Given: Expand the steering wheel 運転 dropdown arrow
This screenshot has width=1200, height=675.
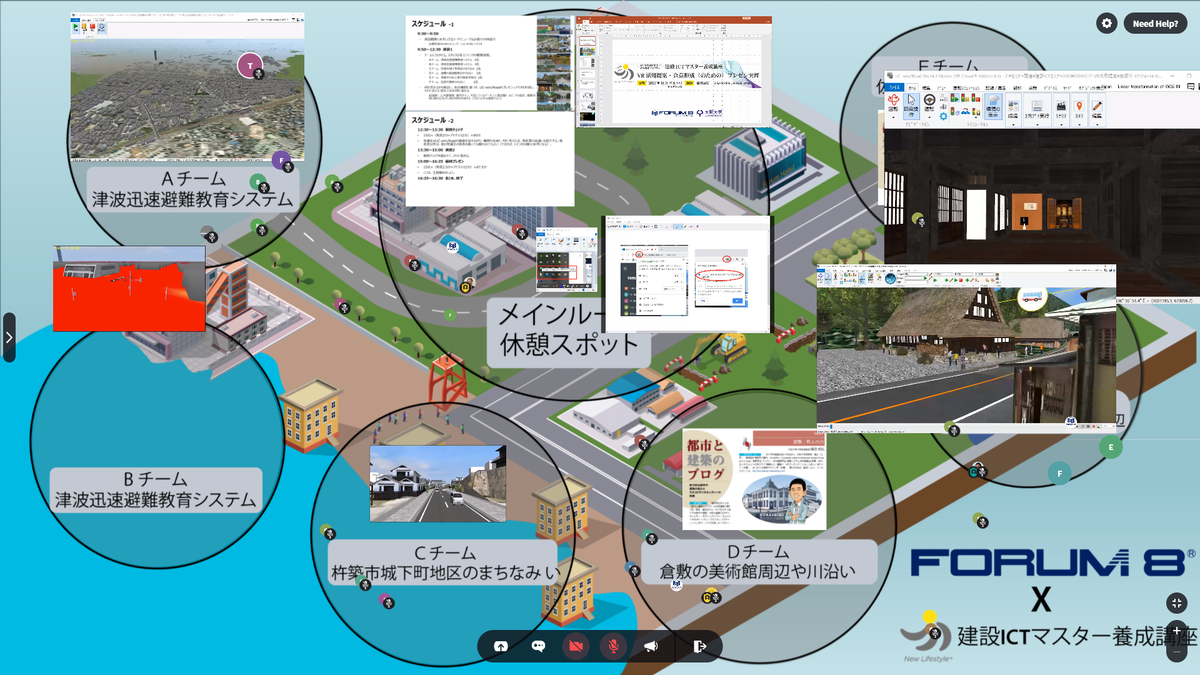Looking at the screenshot, I should click(929, 117).
